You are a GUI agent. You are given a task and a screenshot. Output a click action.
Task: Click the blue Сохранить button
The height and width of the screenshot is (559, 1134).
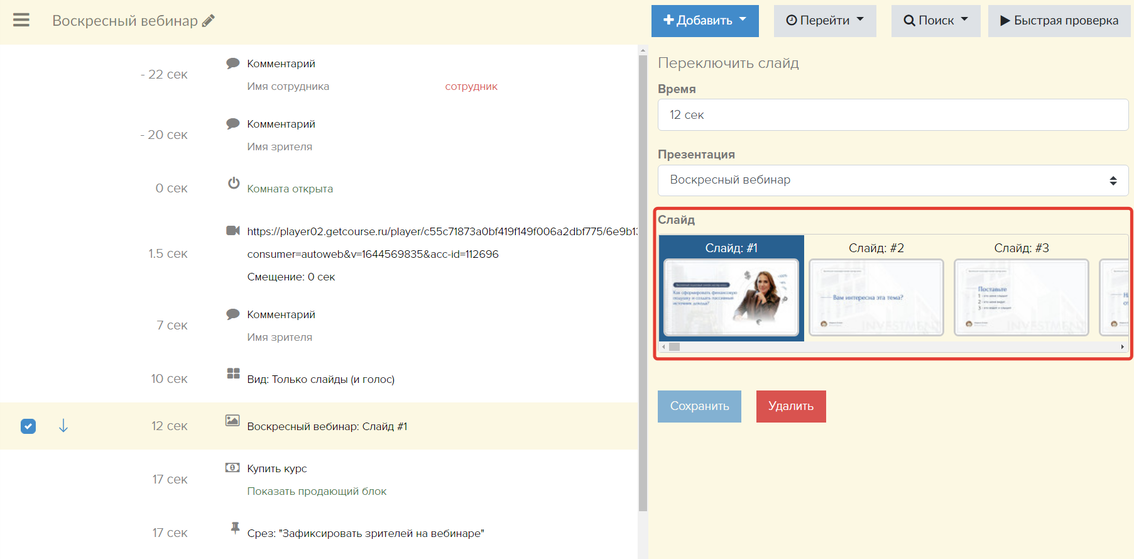(x=699, y=407)
